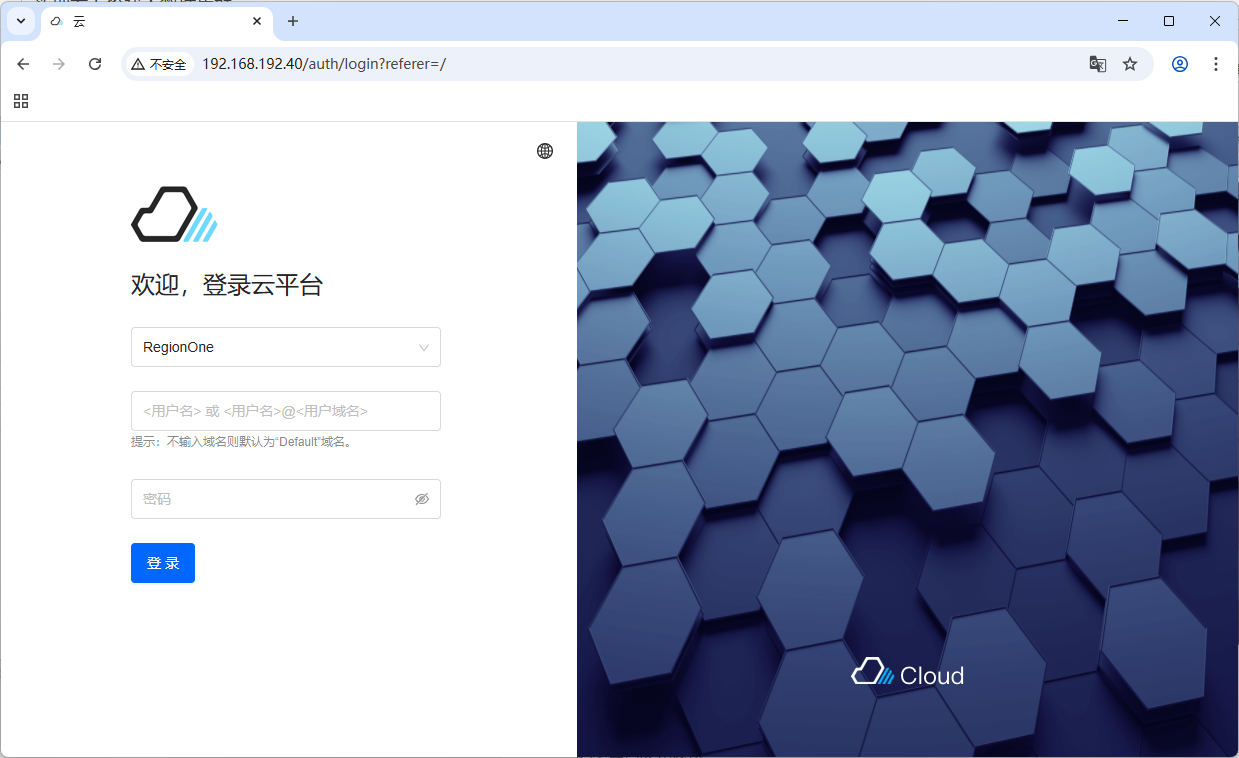Click the cloud platform logo
The image size is (1239, 758).
tap(174, 214)
